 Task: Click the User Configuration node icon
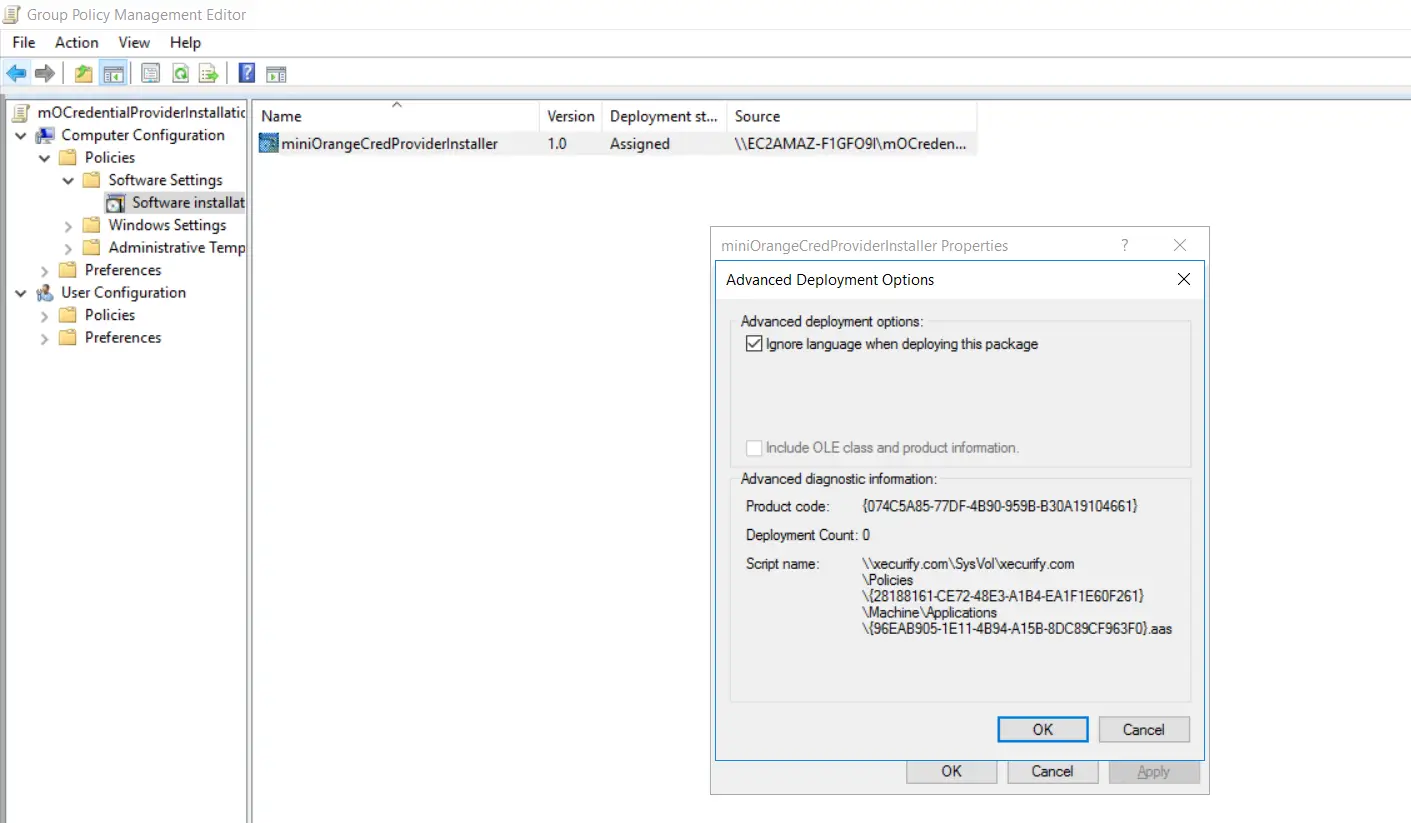pos(46,293)
